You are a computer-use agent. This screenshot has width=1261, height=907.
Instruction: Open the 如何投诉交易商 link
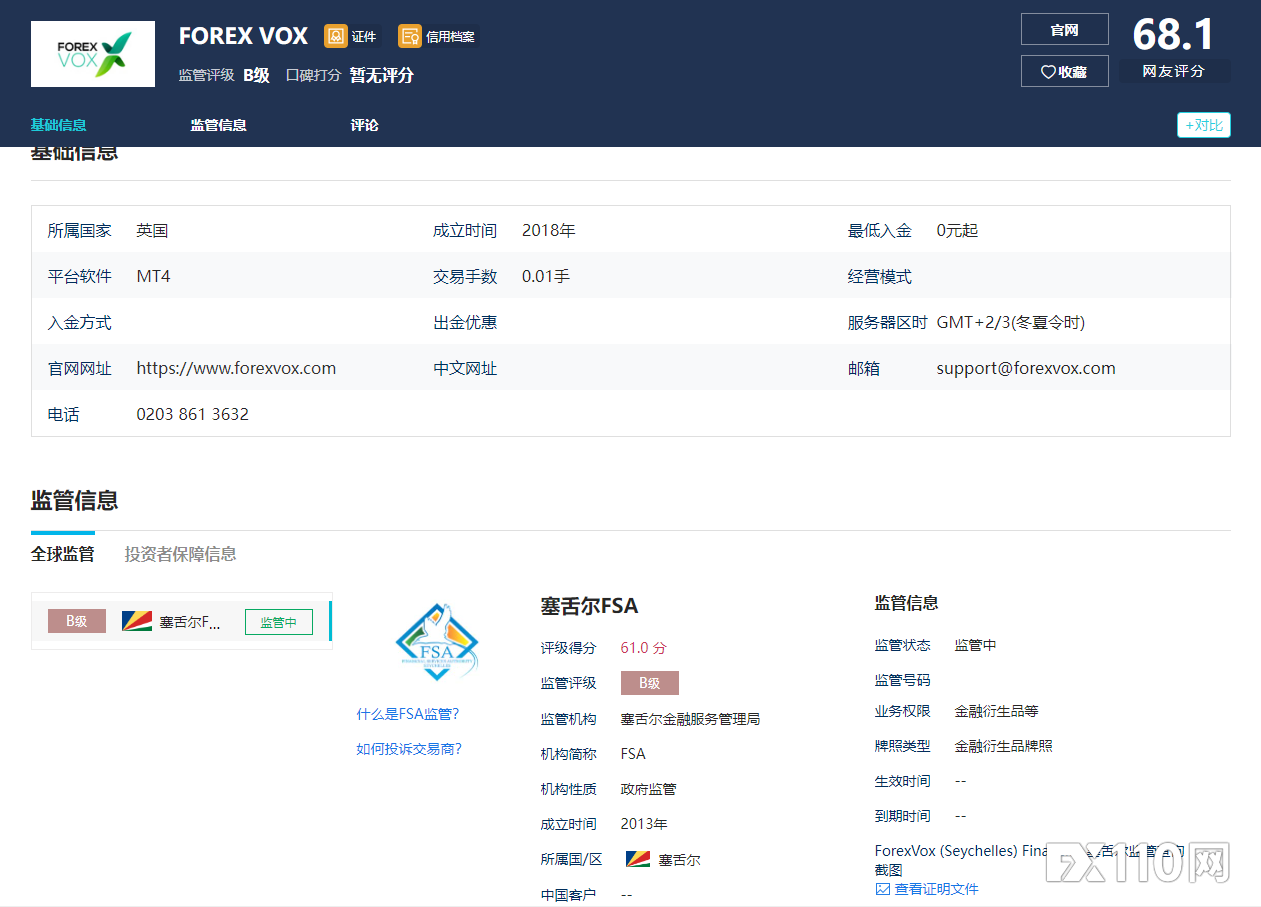[409, 748]
